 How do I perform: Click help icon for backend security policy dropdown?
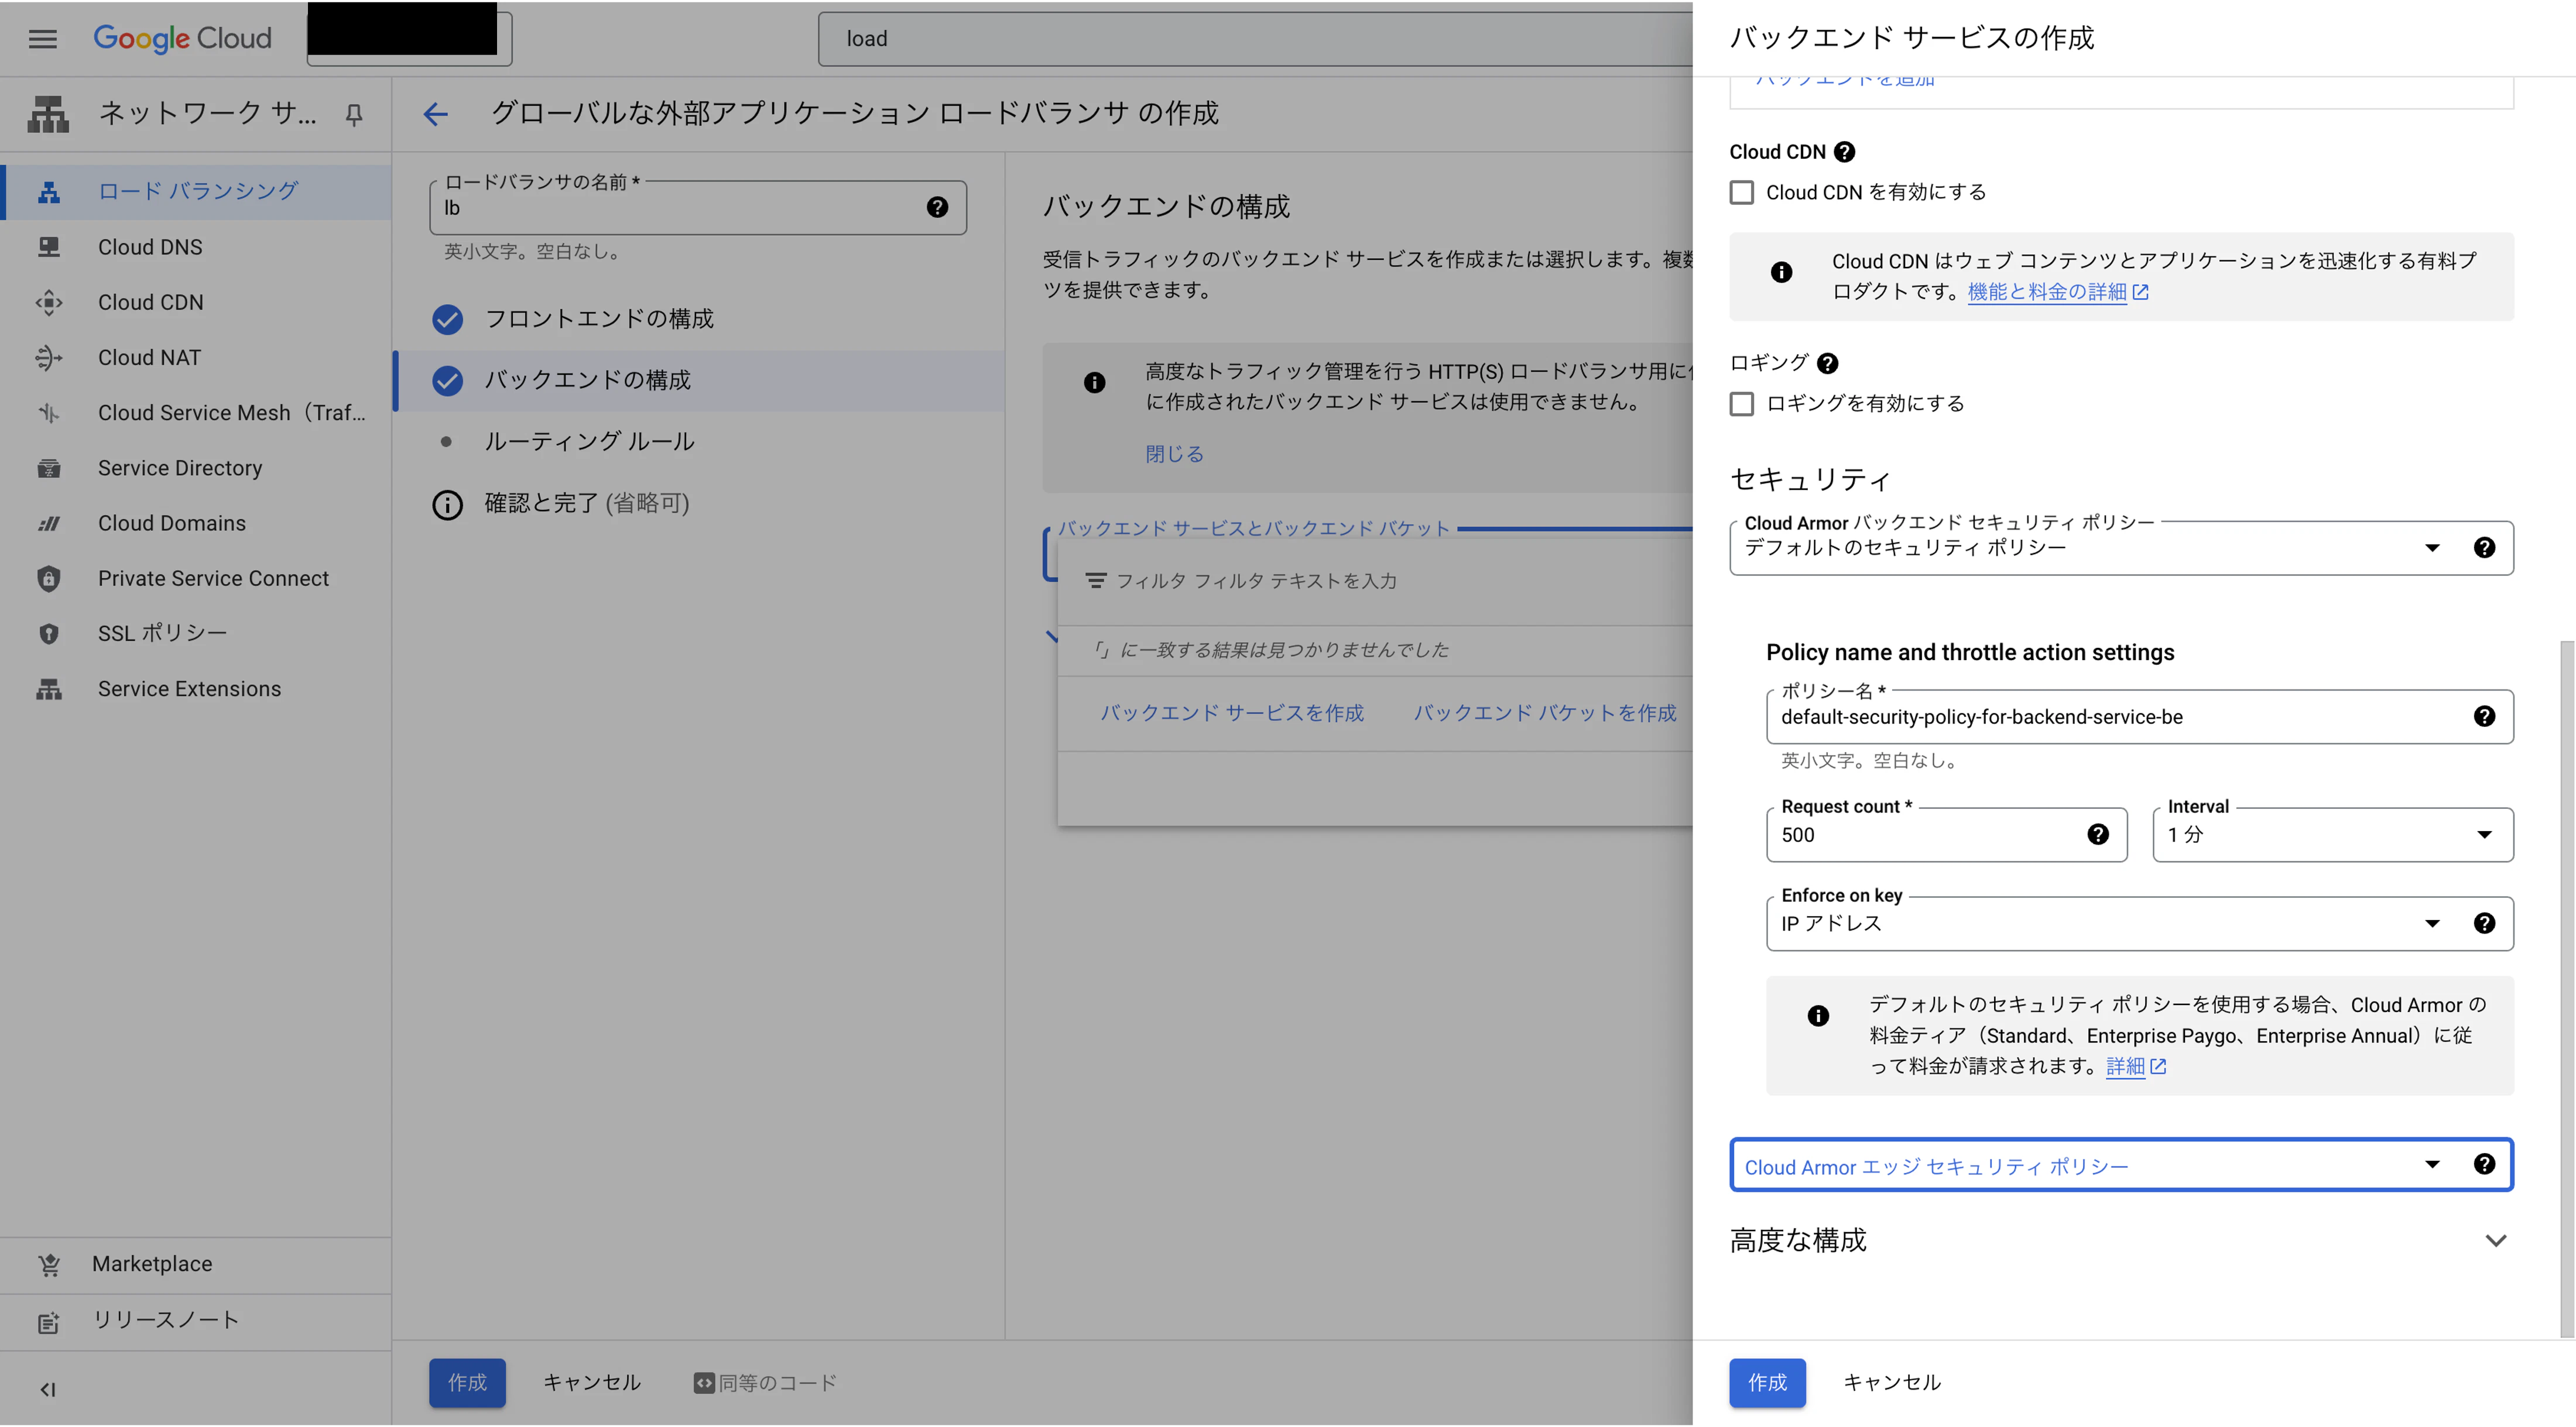(2485, 548)
